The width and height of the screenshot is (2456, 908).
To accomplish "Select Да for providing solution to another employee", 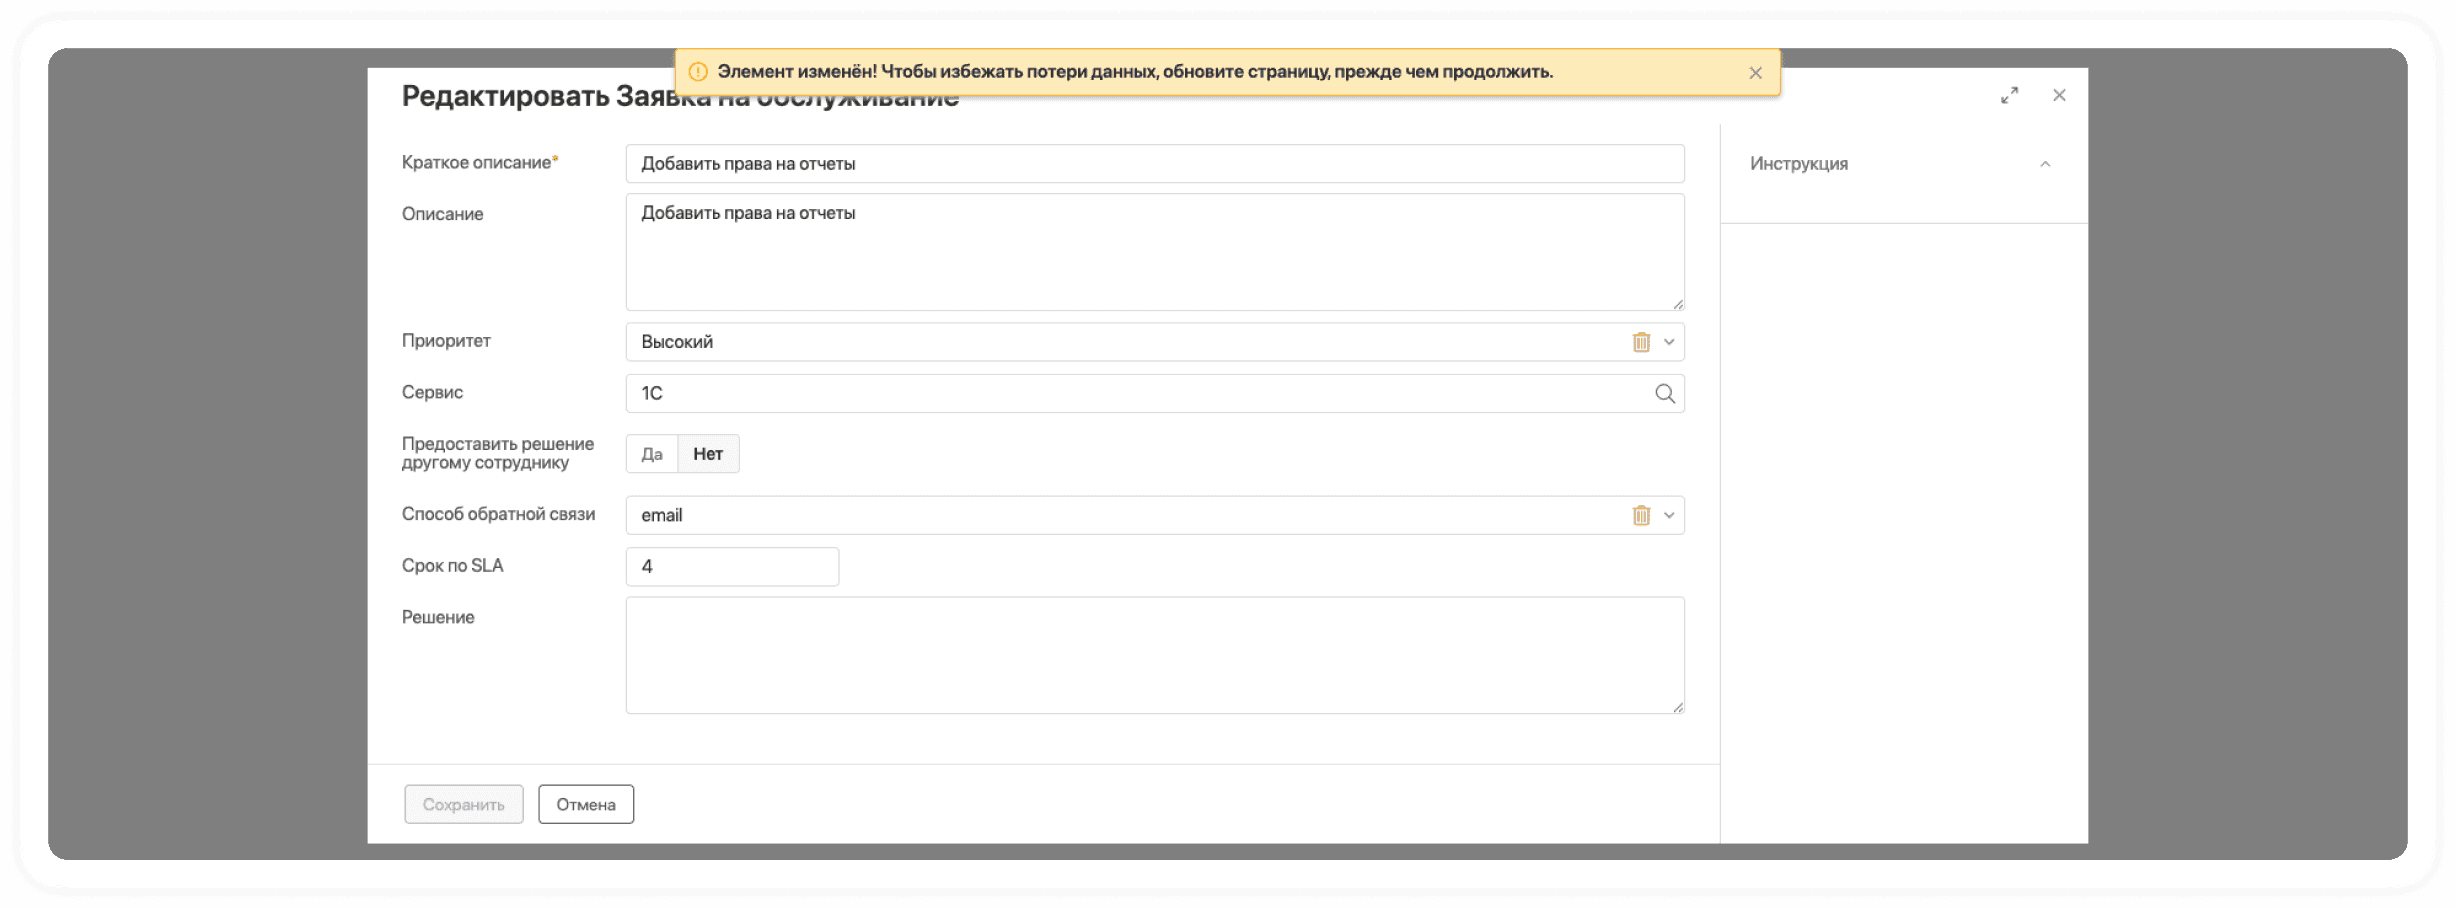I will 652,454.
